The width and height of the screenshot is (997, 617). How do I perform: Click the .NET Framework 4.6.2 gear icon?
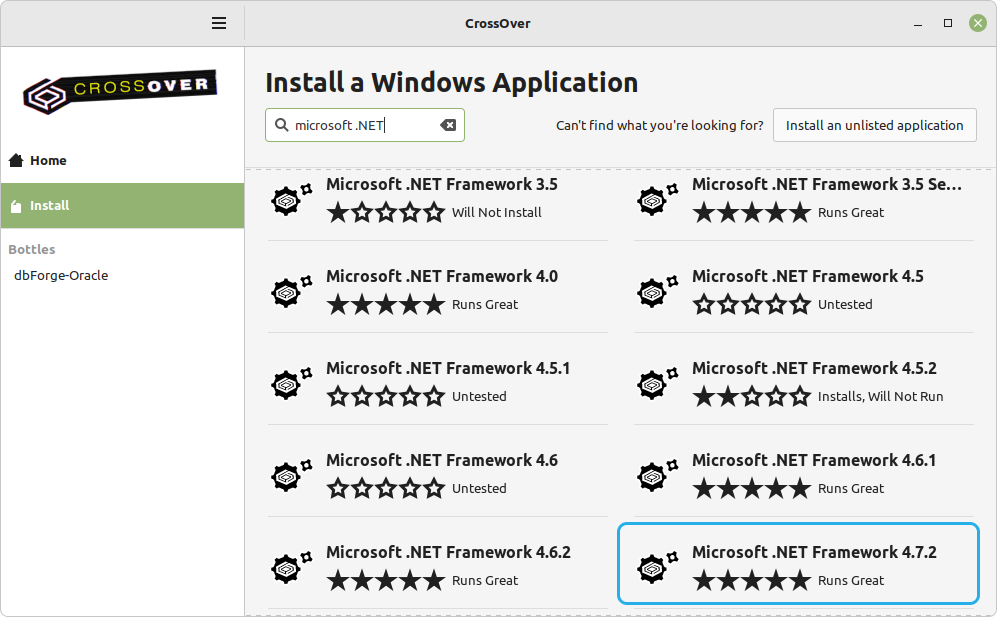(x=291, y=567)
